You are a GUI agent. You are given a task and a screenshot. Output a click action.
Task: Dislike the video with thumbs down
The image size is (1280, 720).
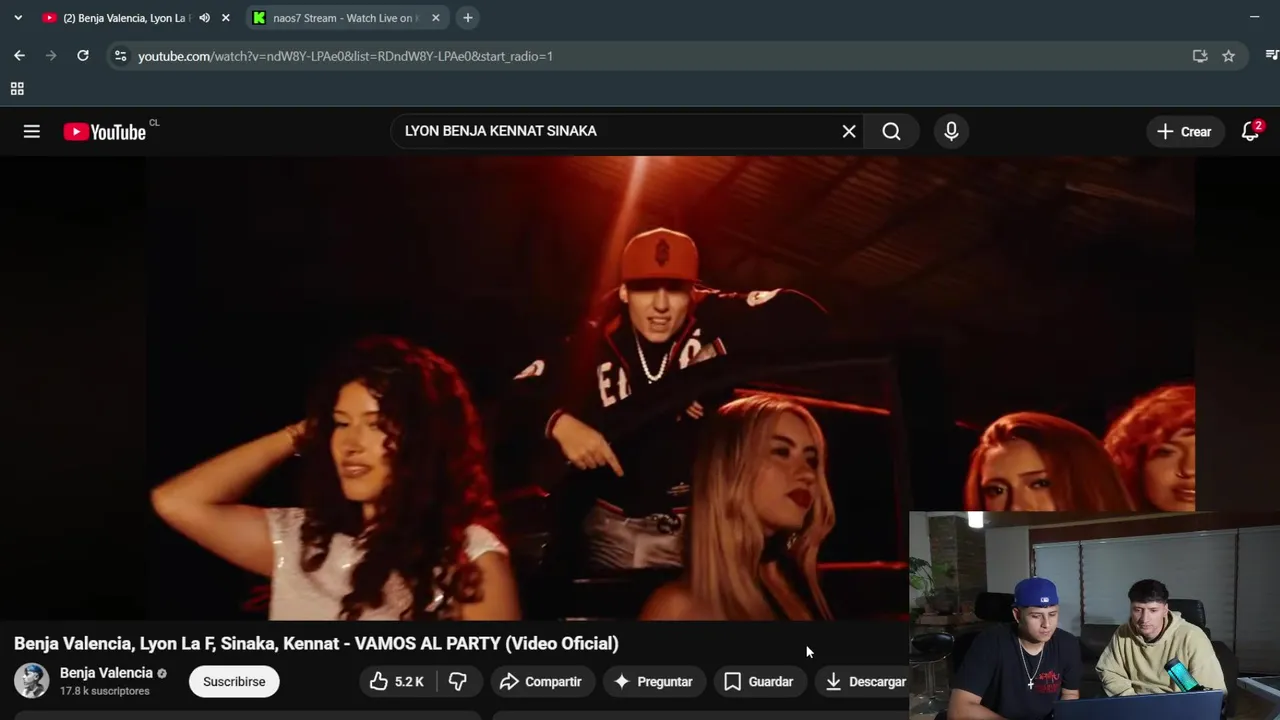[x=458, y=681]
